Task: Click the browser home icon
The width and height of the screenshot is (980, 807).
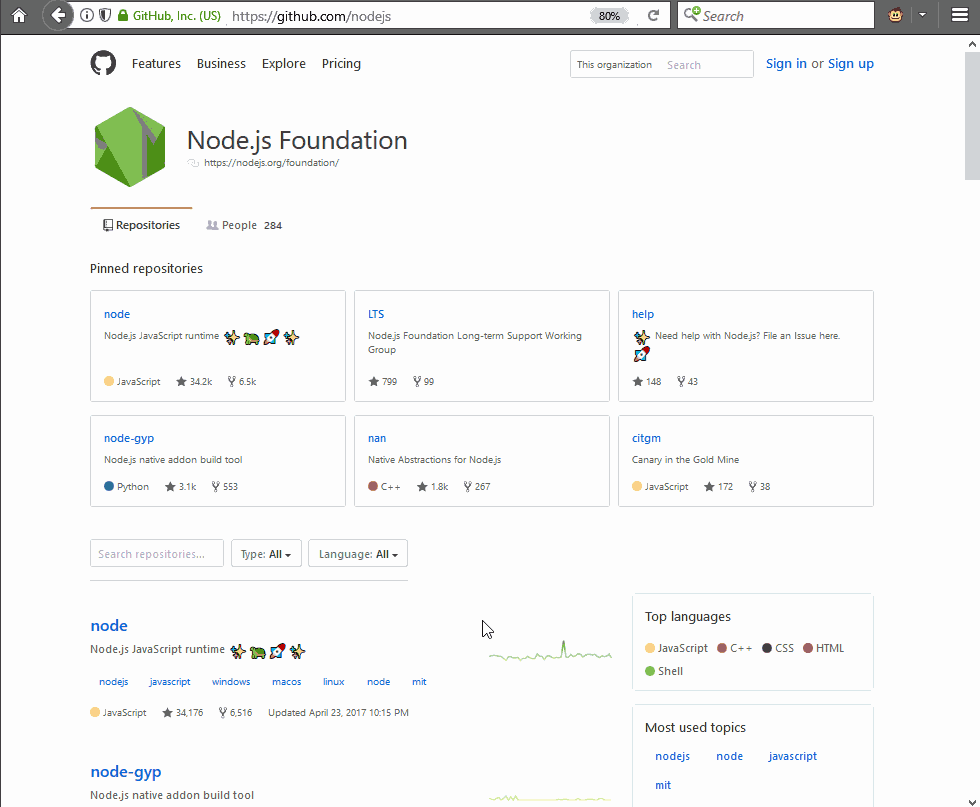Action: [x=18, y=16]
